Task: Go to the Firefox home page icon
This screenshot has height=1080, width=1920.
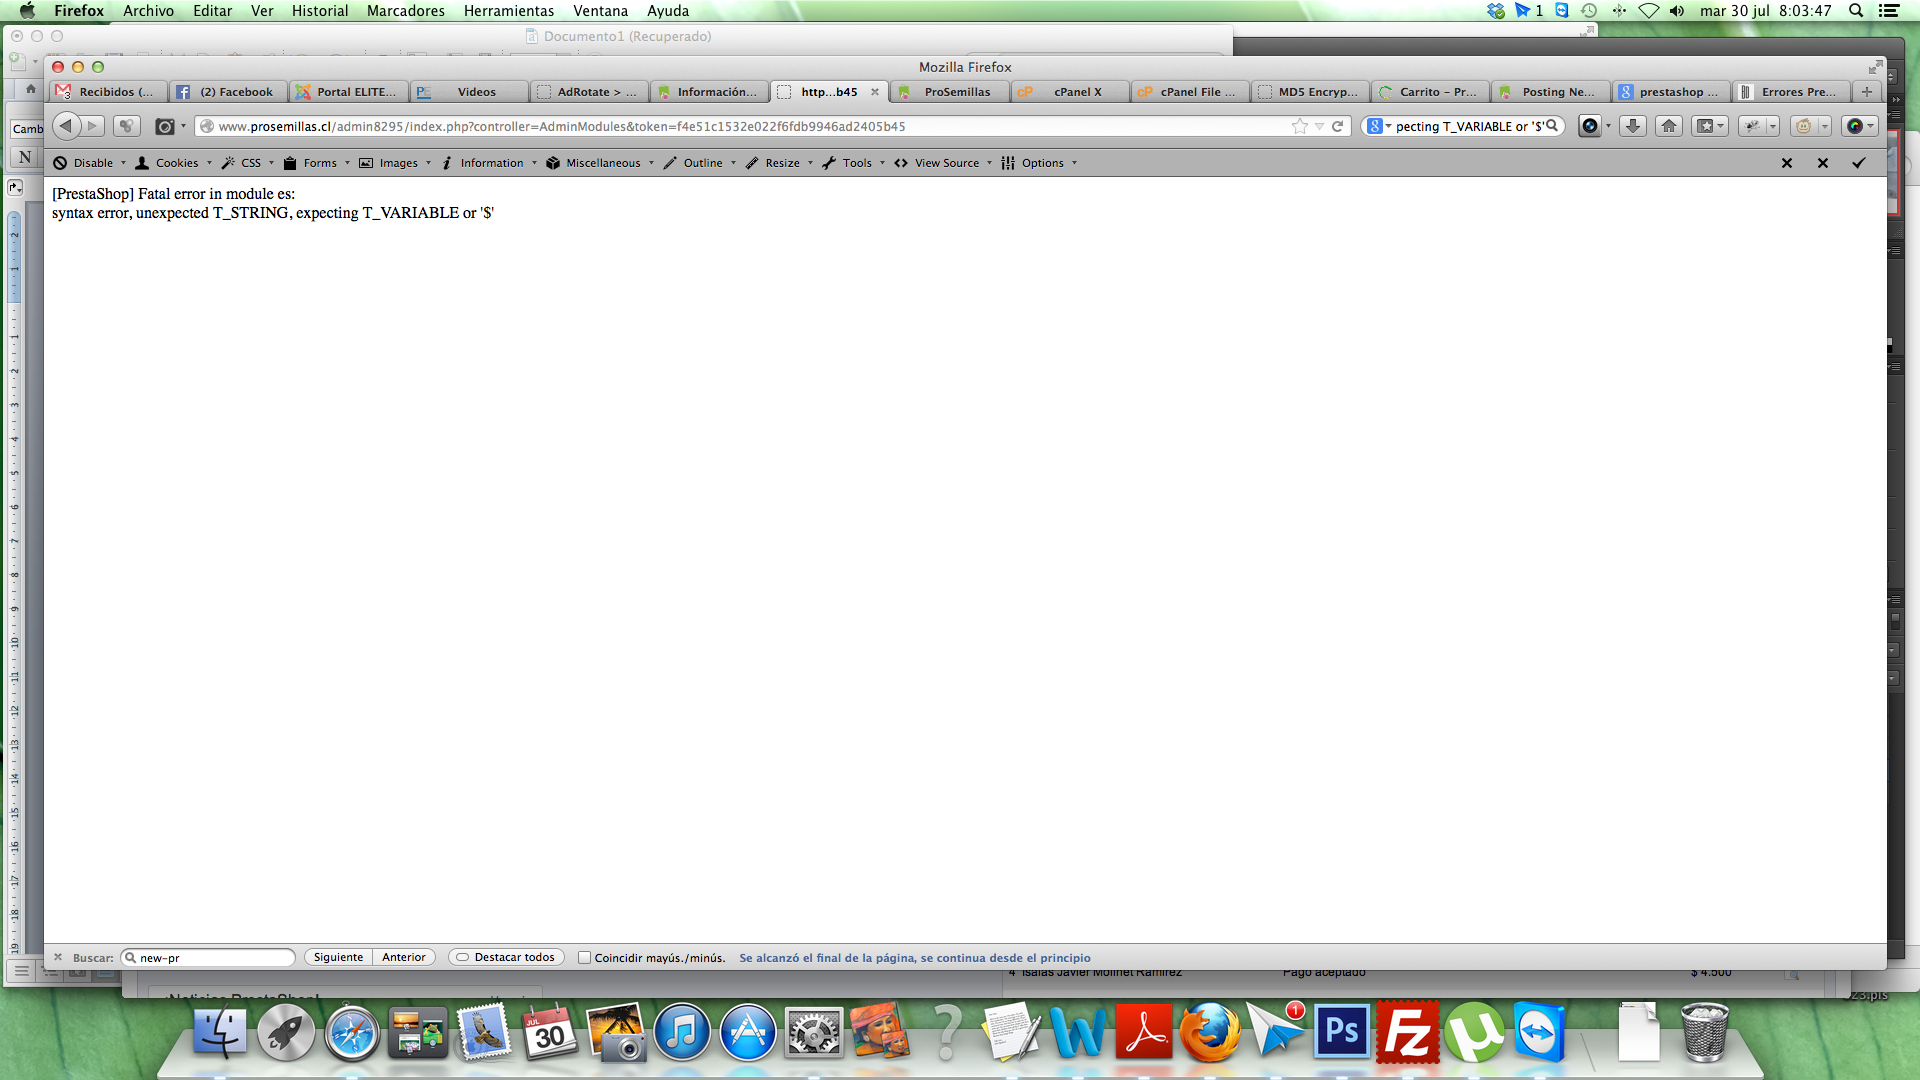Action: (1668, 126)
